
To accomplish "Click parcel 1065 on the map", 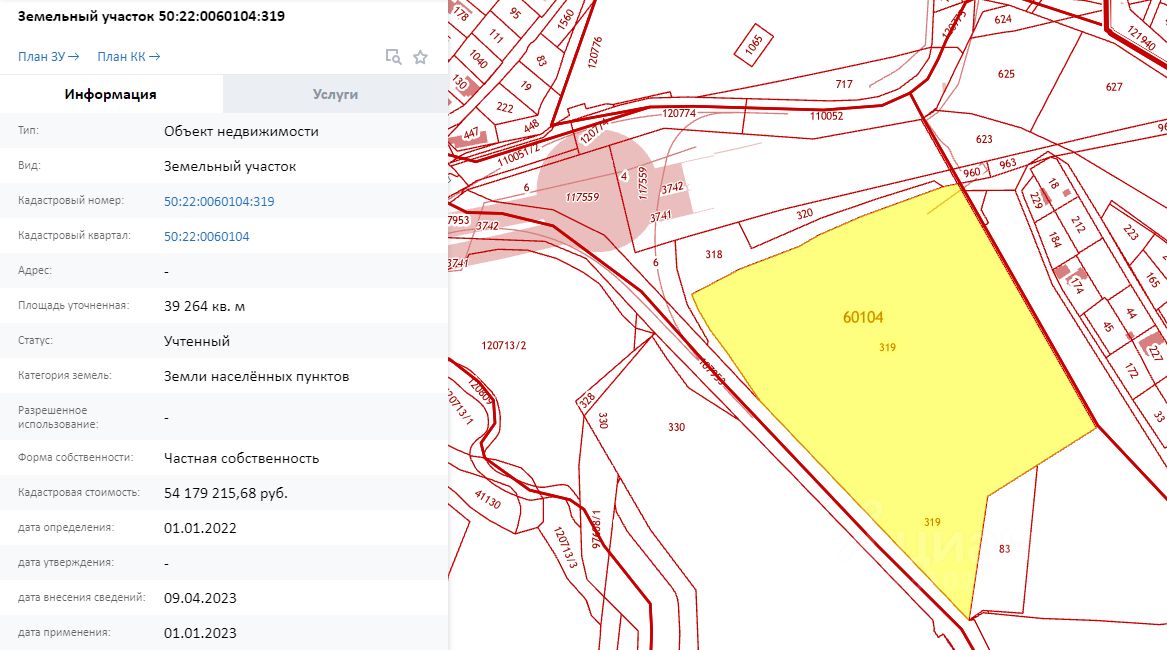I will pyautogui.click(x=754, y=44).
